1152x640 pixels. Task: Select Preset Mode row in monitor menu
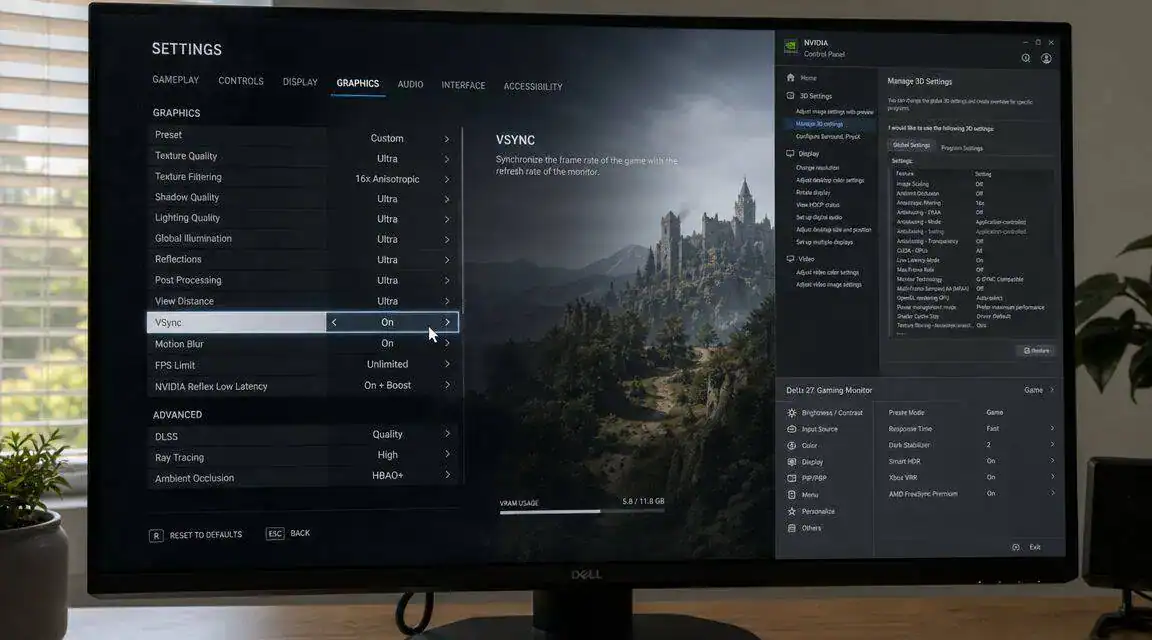972,412
